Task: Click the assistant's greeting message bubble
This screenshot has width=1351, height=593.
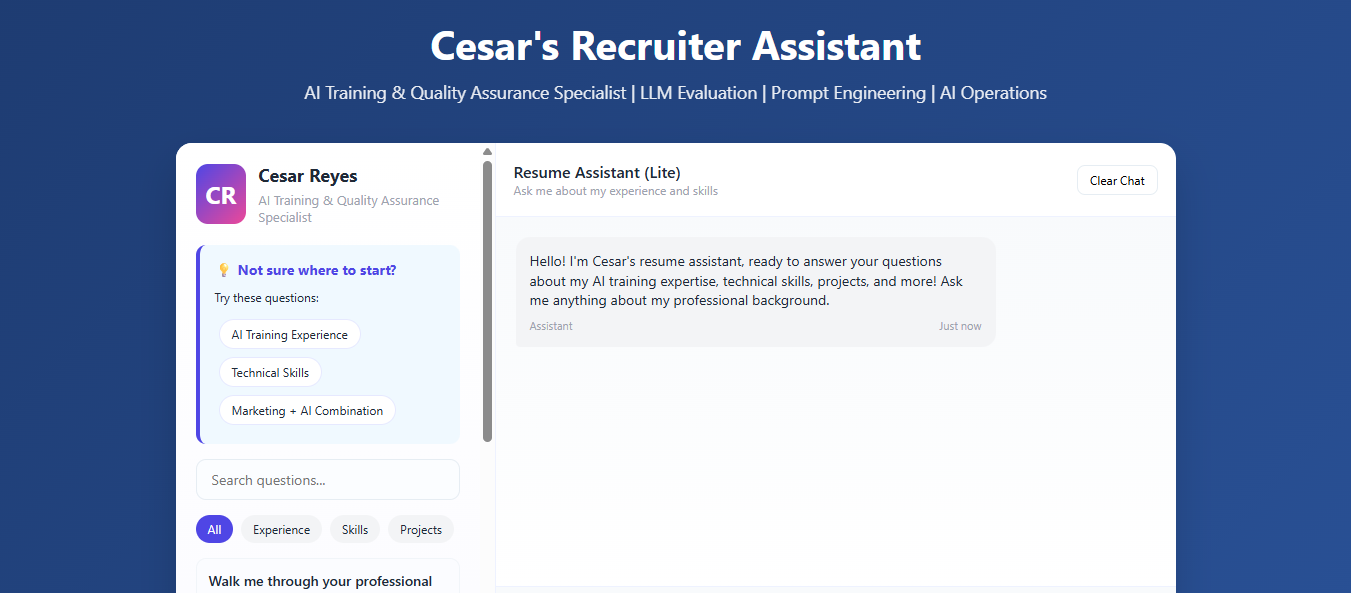Action: 755,290
